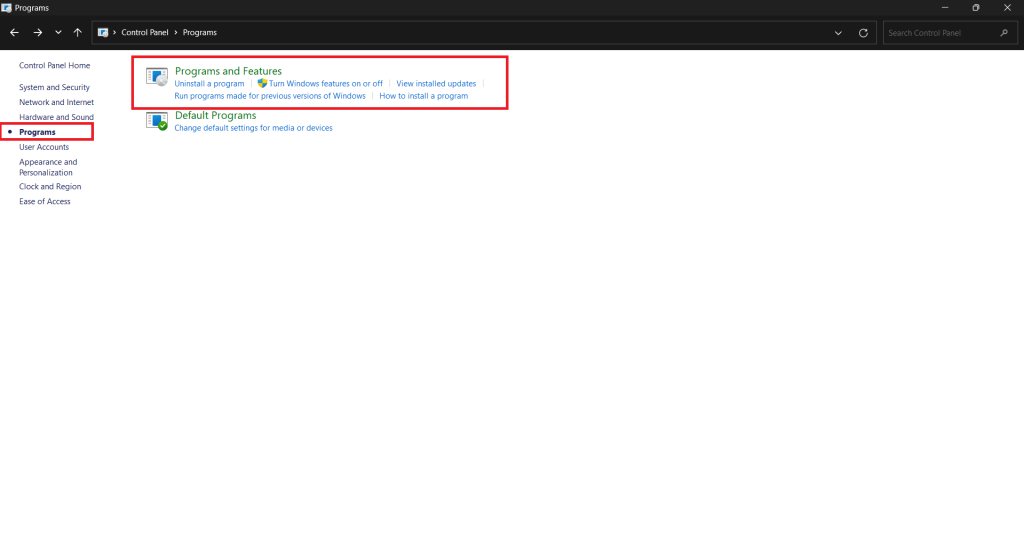This screenshot has height=539, width=1024.
Task: Expand the address bar history dropdown
Action: (839, 33)
